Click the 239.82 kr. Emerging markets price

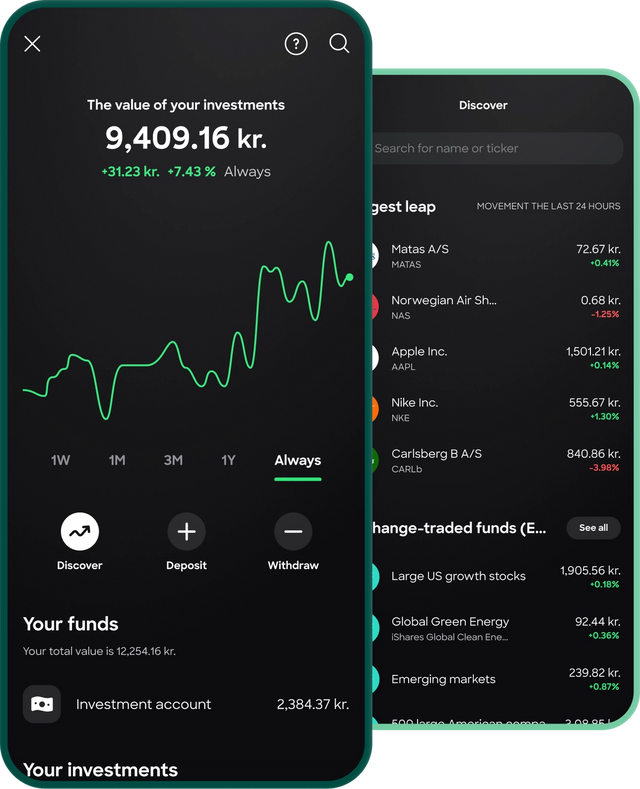tap(595, 673)
